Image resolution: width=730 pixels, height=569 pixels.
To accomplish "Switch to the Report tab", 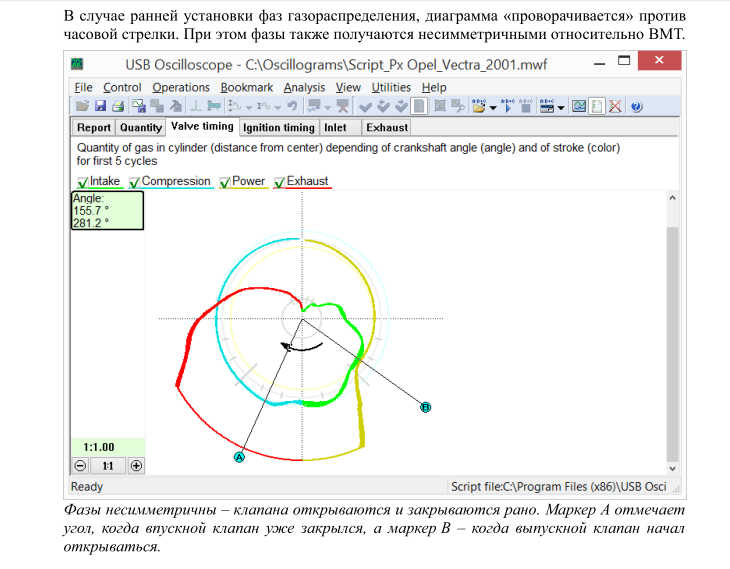I will tap(94, 128).
